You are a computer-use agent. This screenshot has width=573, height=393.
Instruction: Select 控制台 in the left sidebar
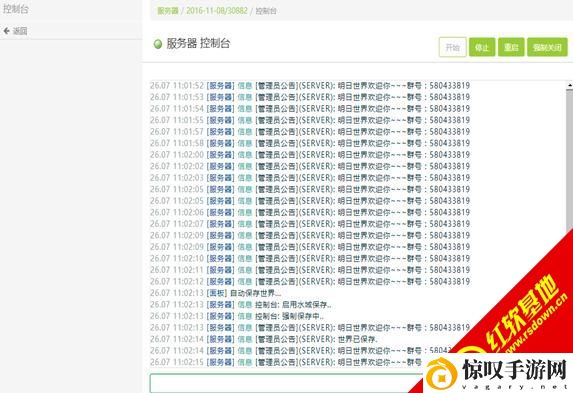coord(15,9)
